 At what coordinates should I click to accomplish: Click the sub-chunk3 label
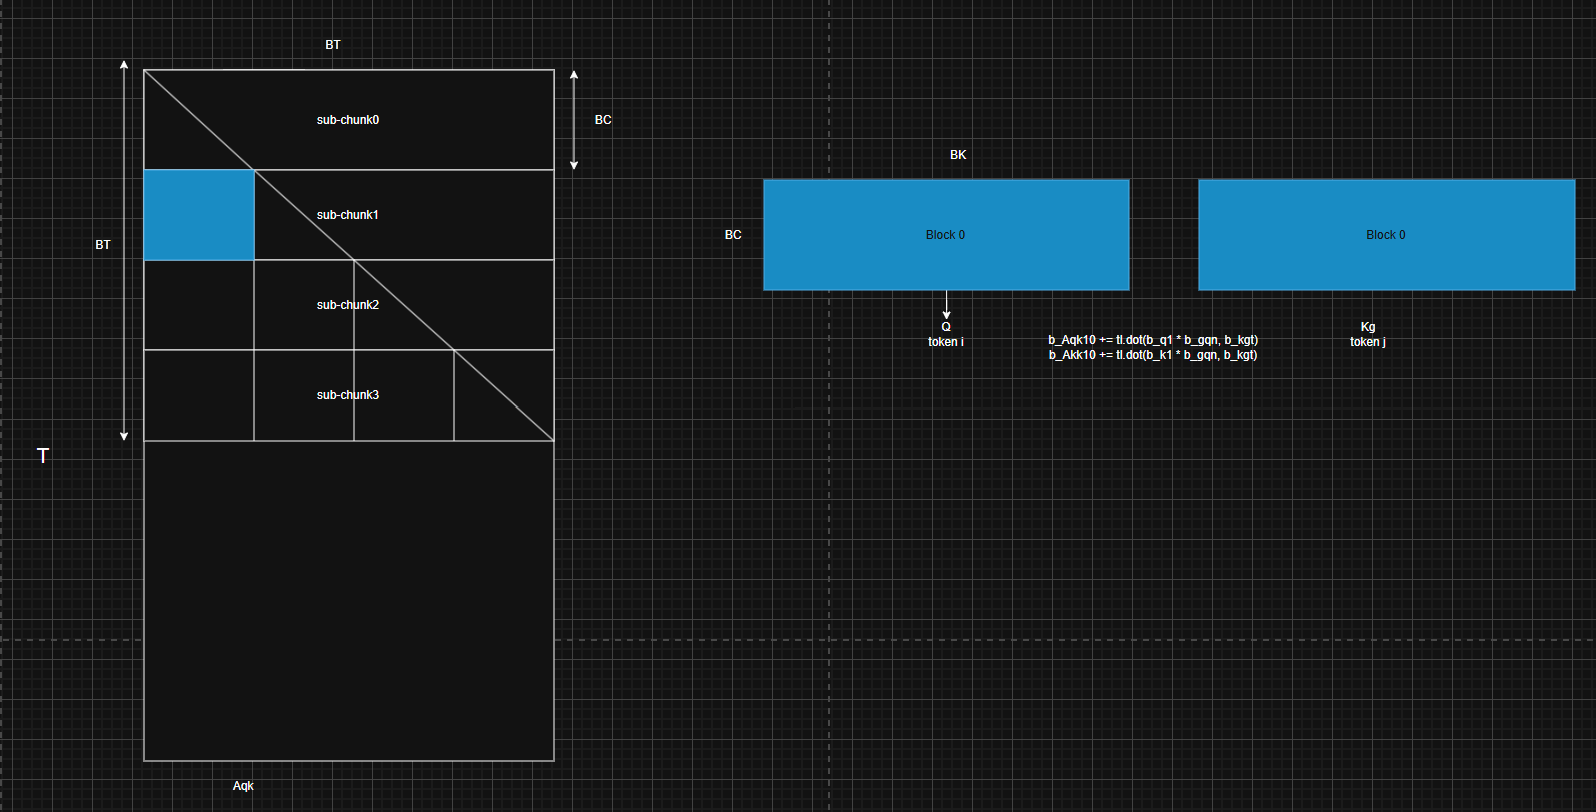348,395
